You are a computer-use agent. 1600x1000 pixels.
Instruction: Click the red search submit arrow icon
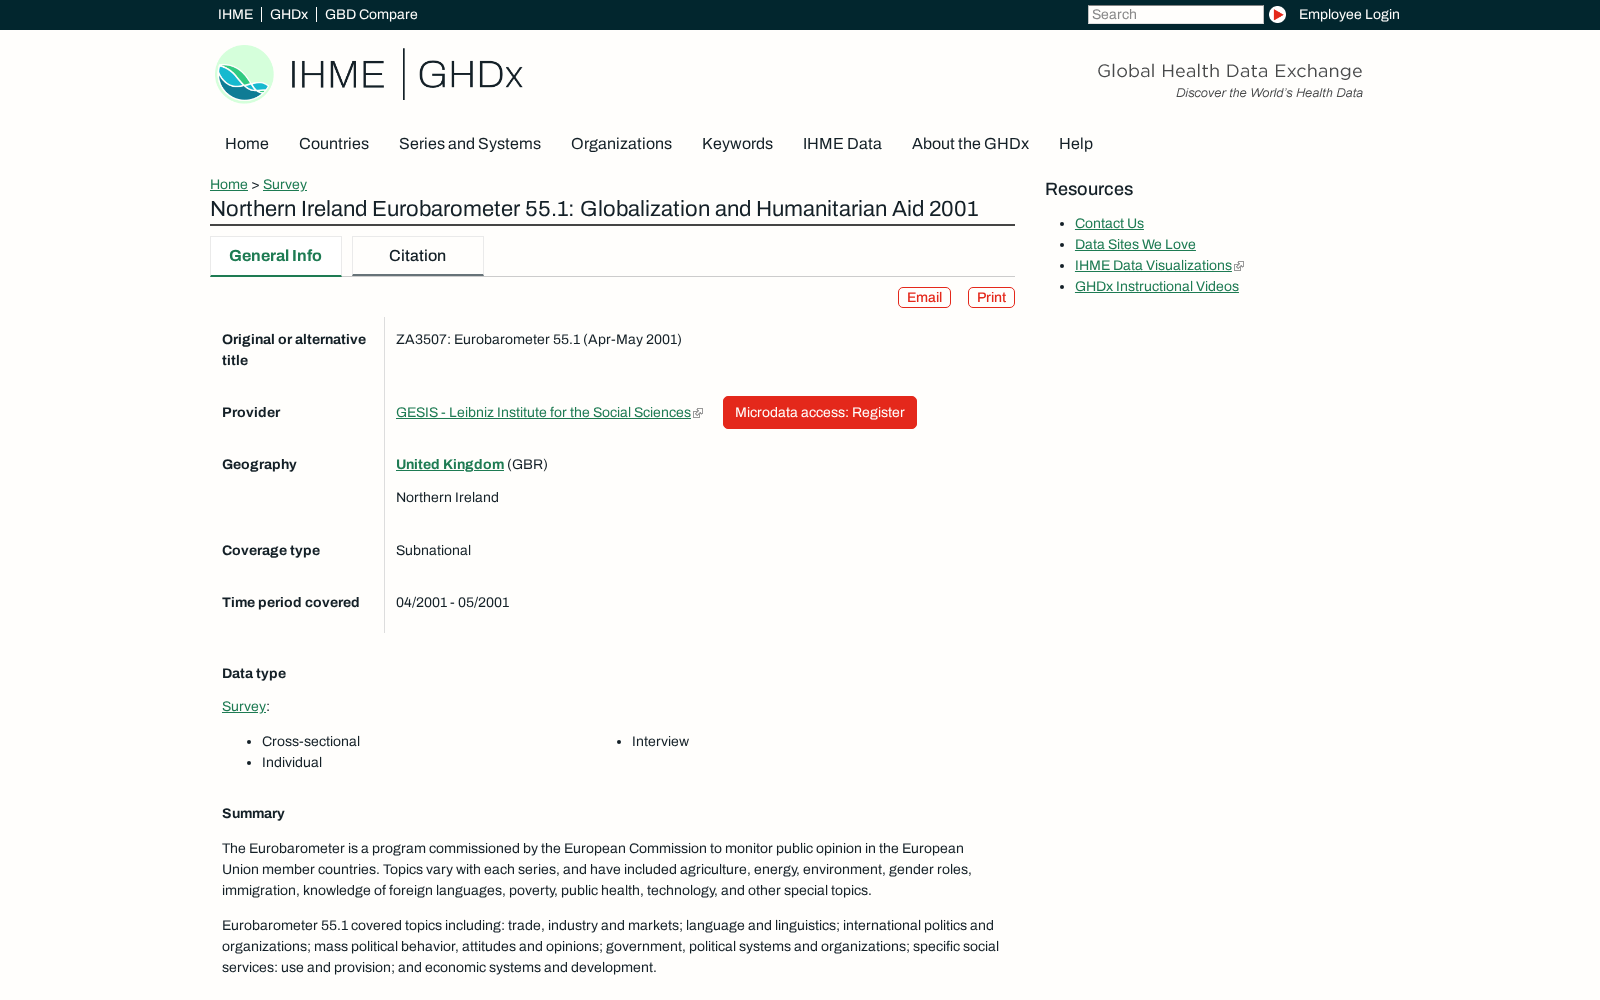[x=1277, y=14]
